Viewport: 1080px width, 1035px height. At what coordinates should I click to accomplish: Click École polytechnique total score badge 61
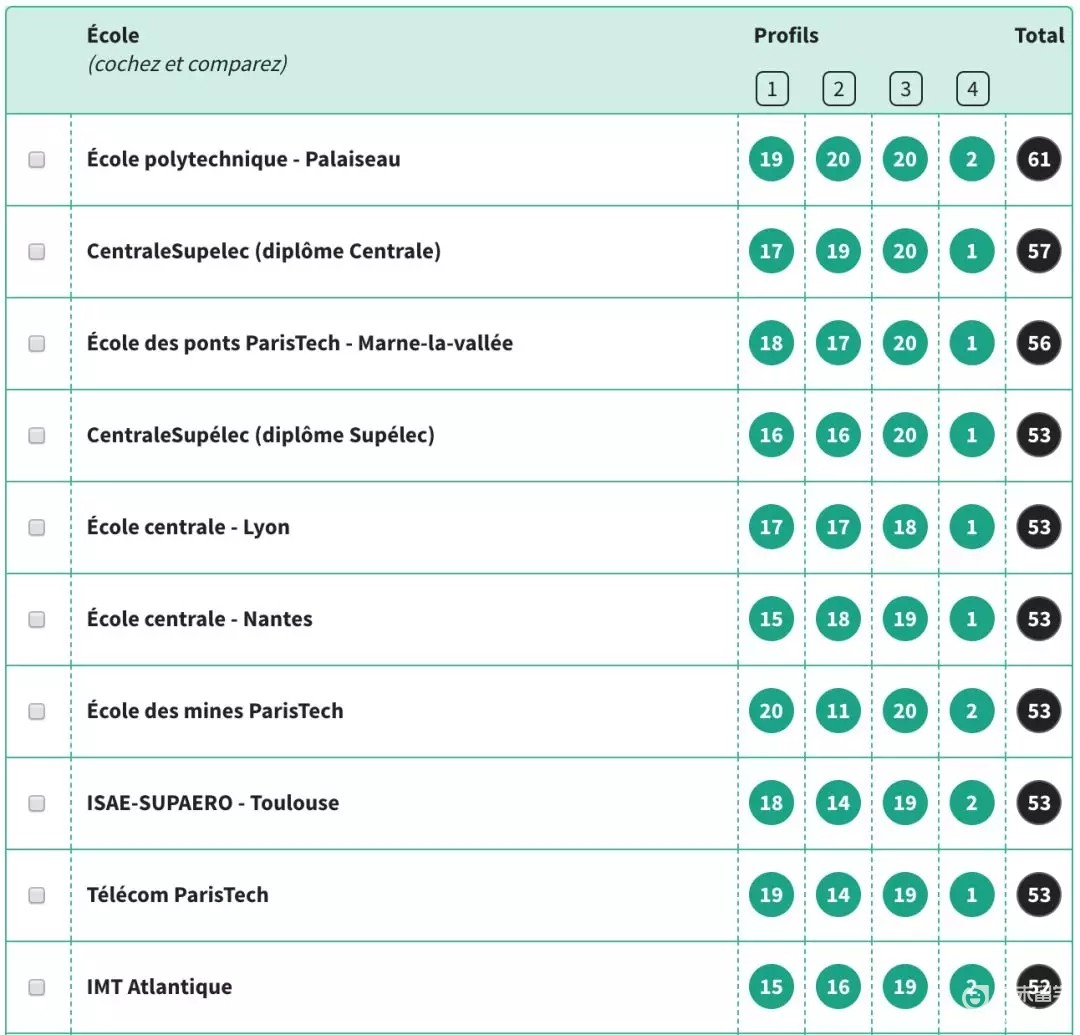coord(1039,159)
